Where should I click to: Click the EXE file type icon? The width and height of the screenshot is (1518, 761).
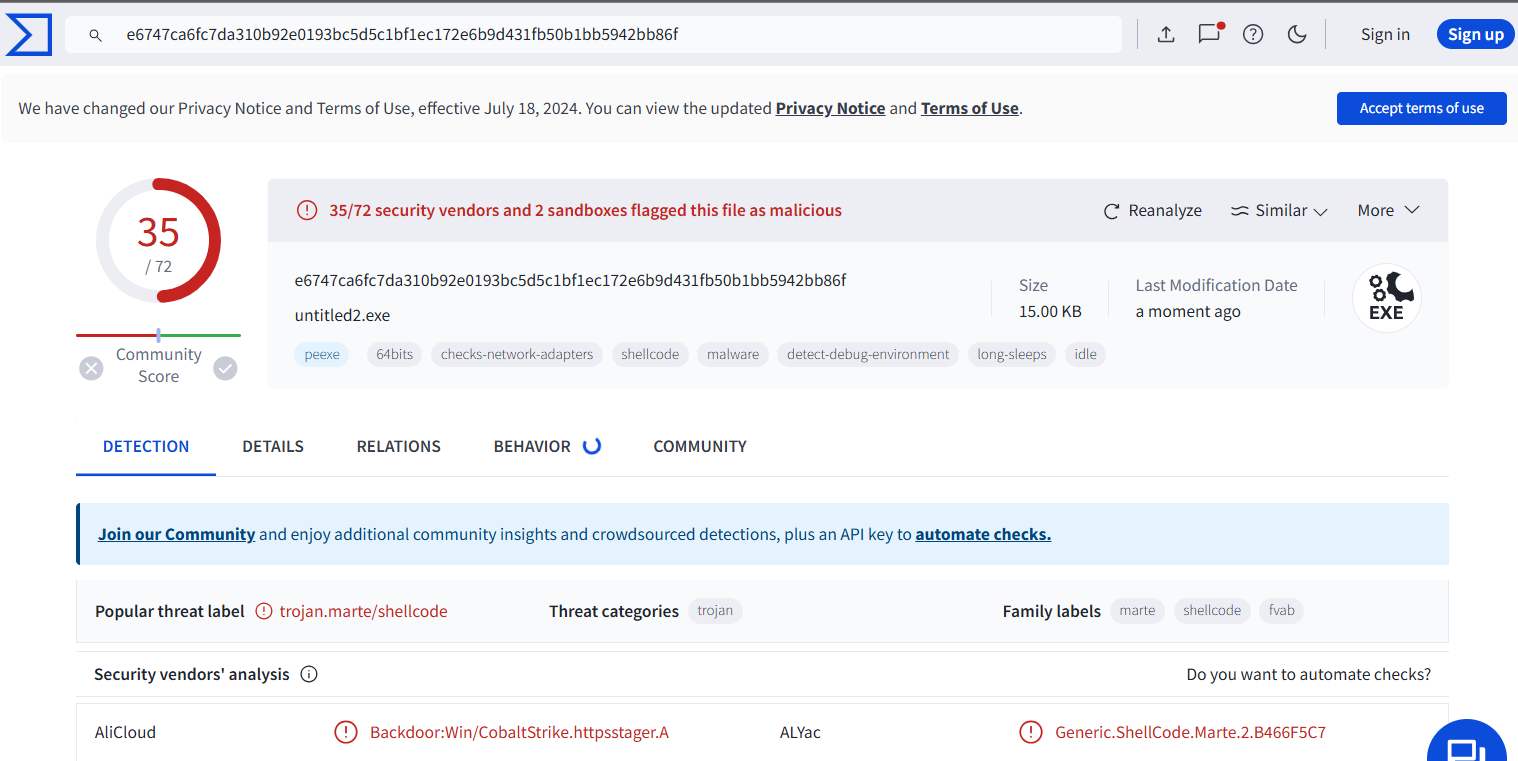pyautogui.click(x=1386, y=298)
